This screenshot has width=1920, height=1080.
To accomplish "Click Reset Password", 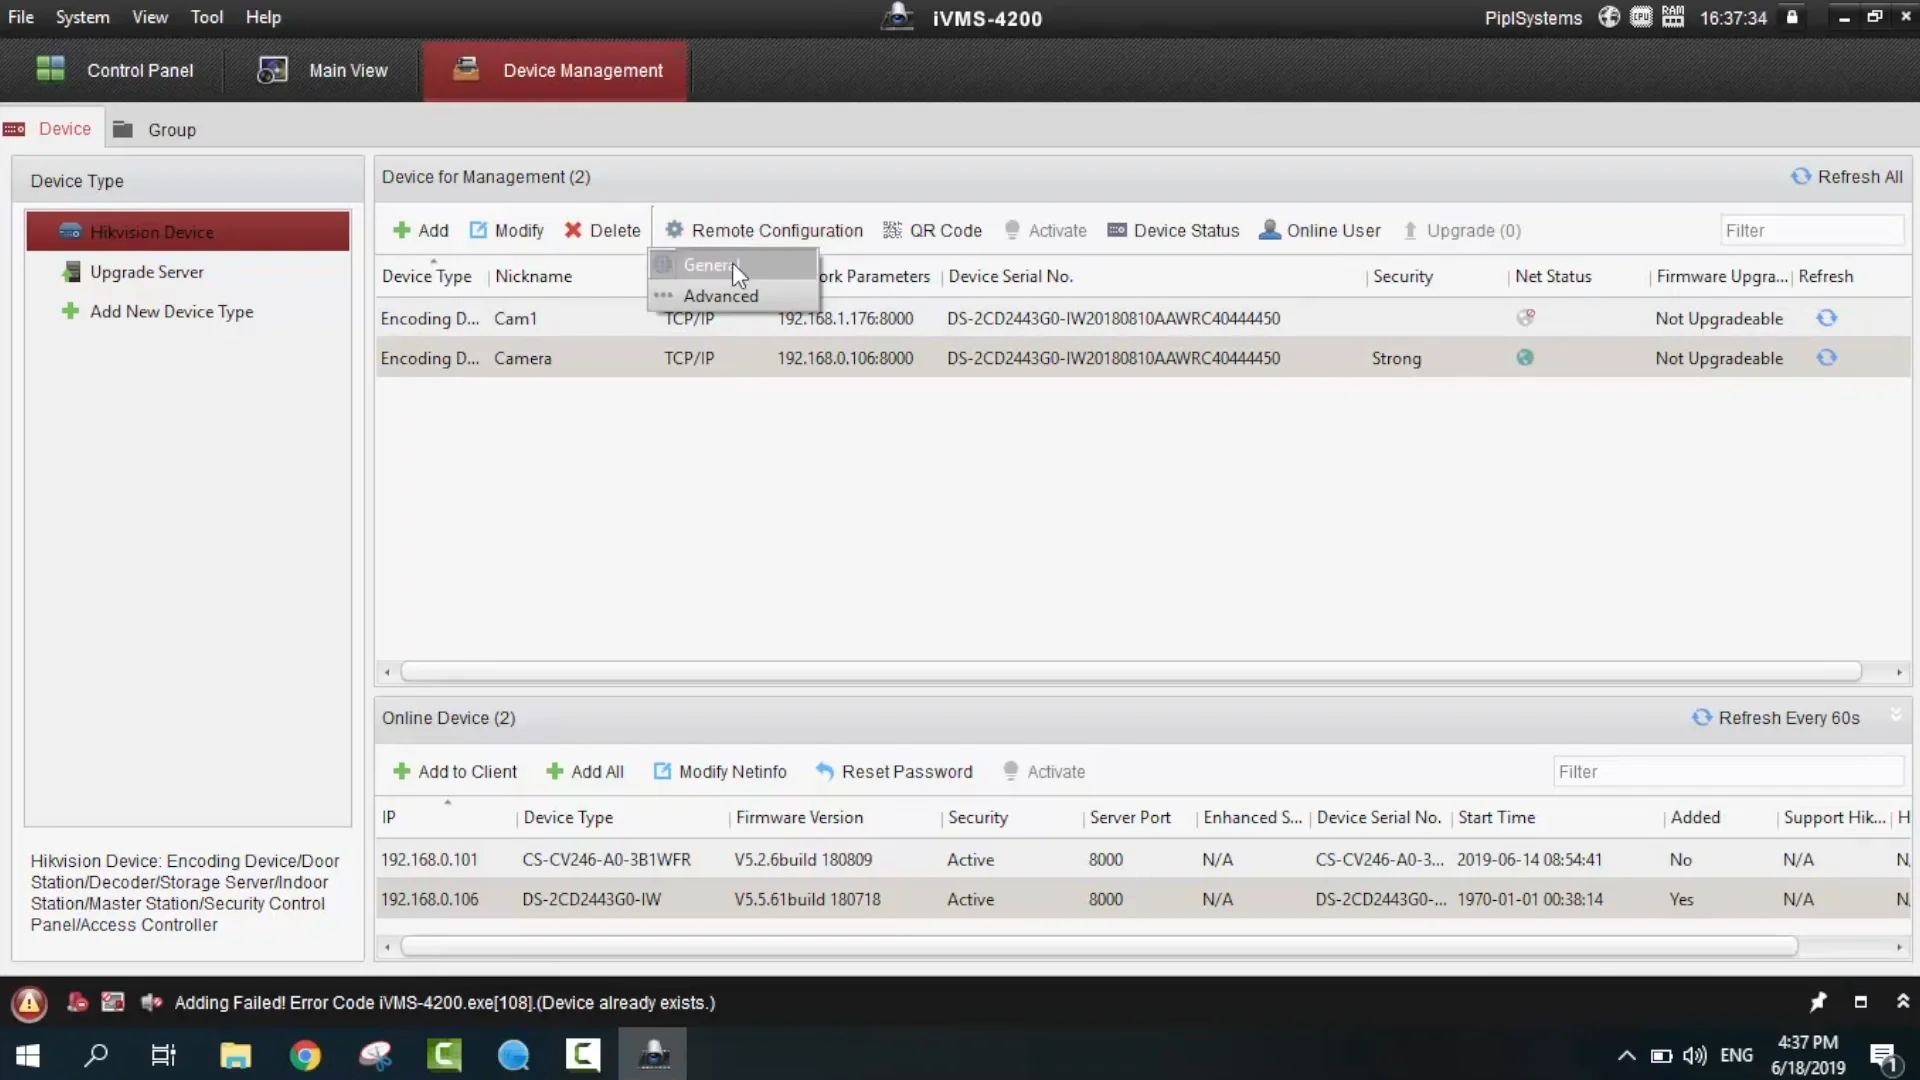I will [x=894, y=772].
